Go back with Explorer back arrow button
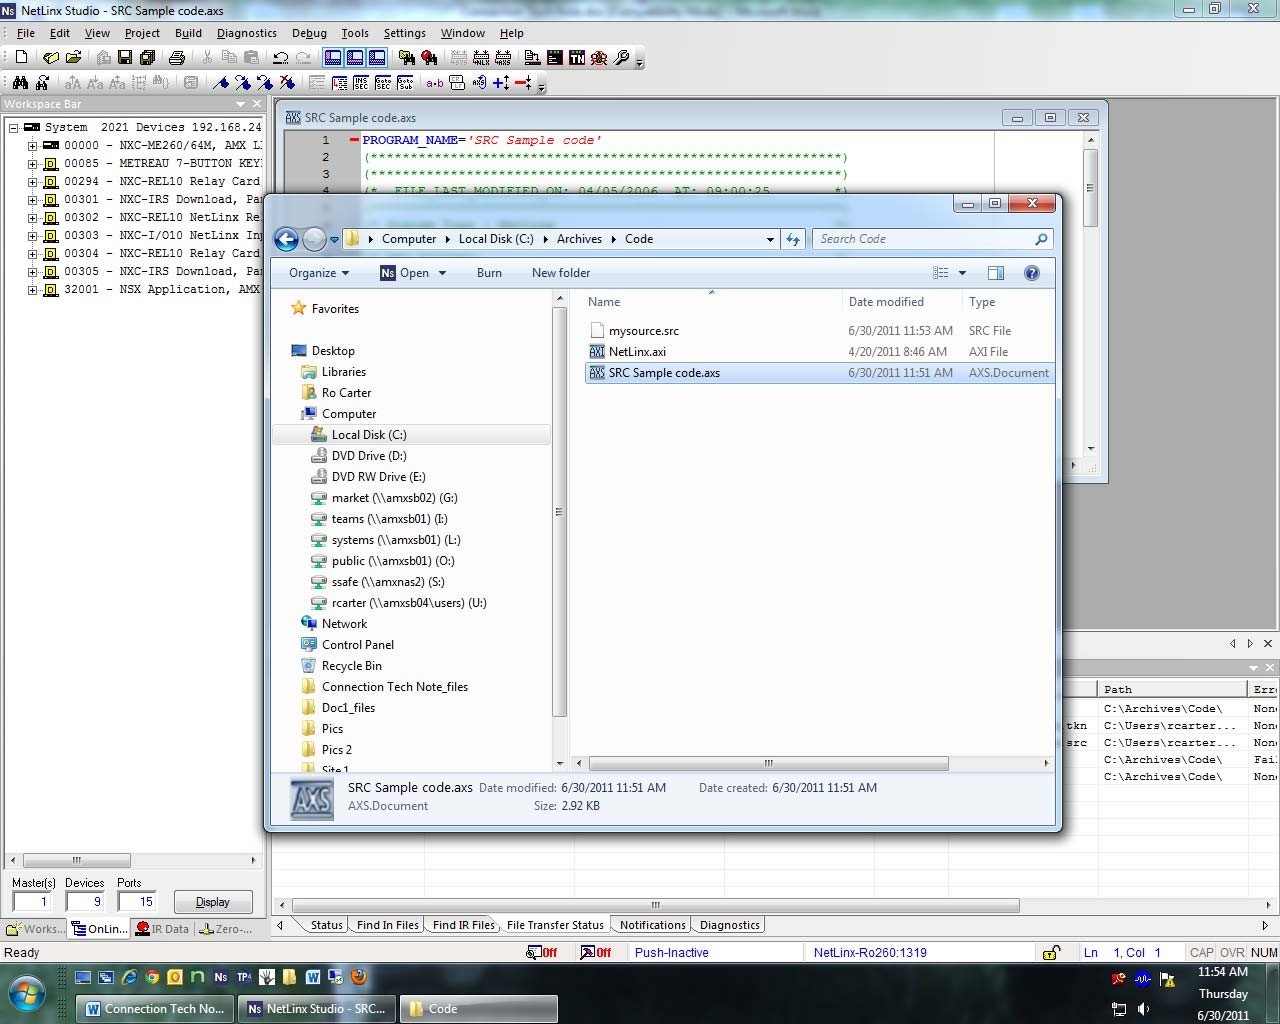The width and height of the screenshot is (1280, 1024). coord(286,239)
